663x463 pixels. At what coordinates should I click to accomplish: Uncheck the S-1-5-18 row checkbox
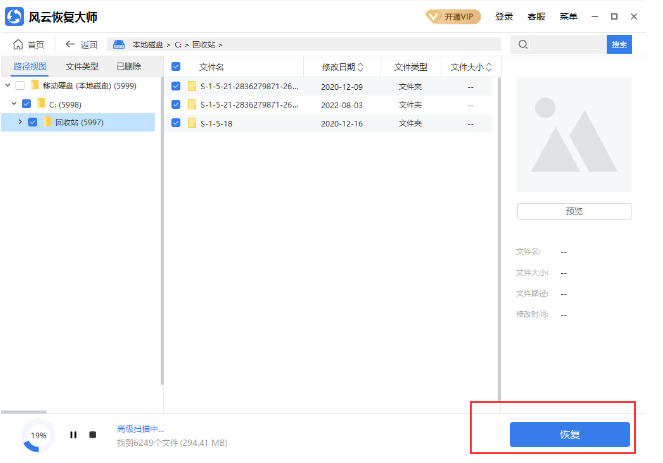(x=176, y=122)
